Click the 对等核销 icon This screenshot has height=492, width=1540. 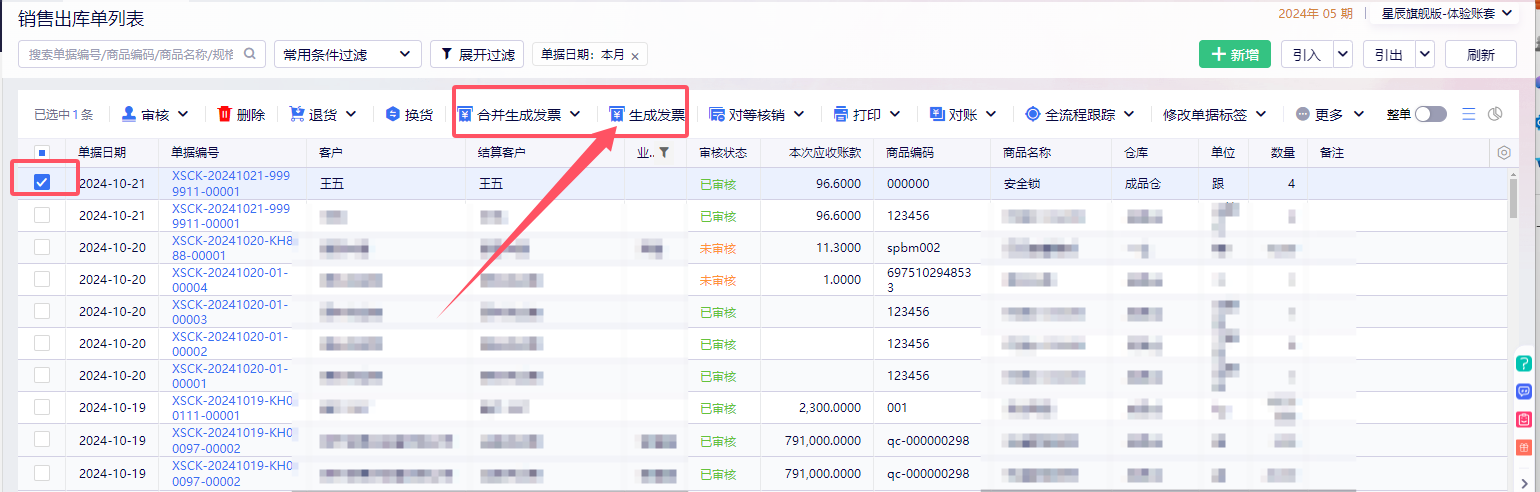pos(716,114)
